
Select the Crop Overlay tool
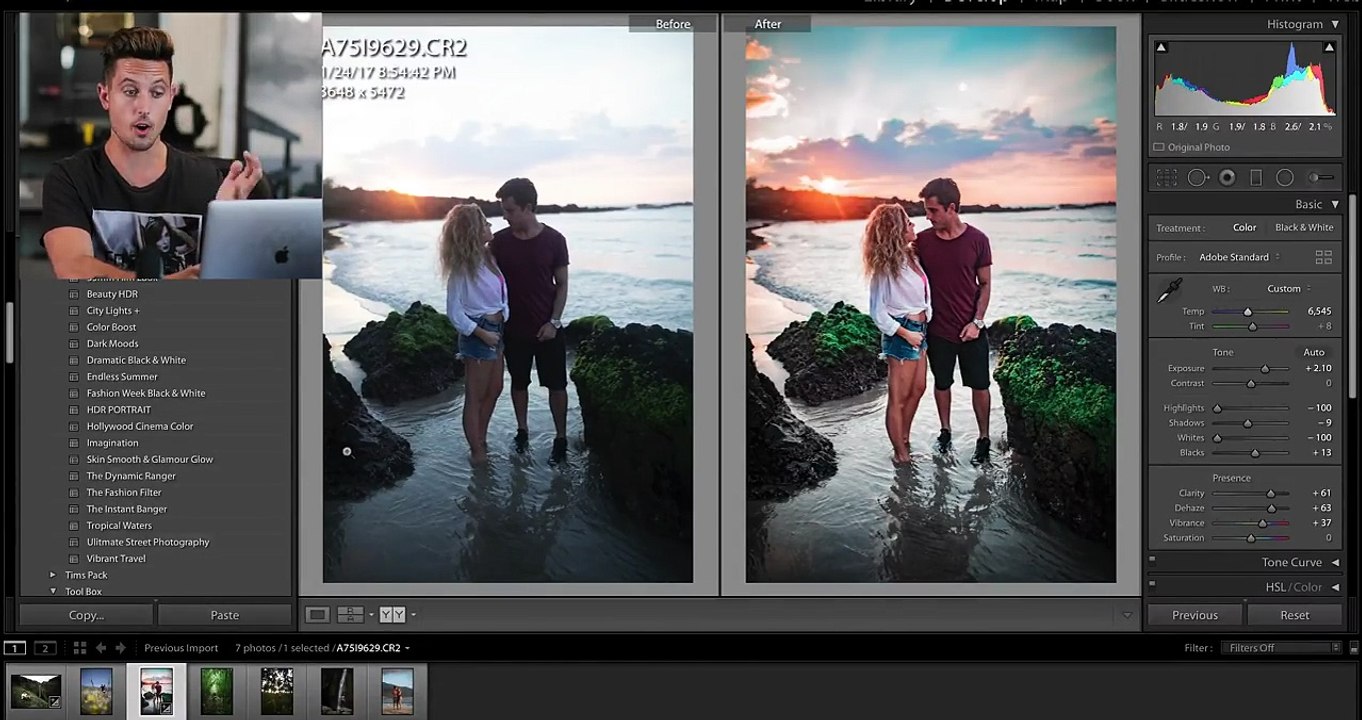tap(1167, 178)
